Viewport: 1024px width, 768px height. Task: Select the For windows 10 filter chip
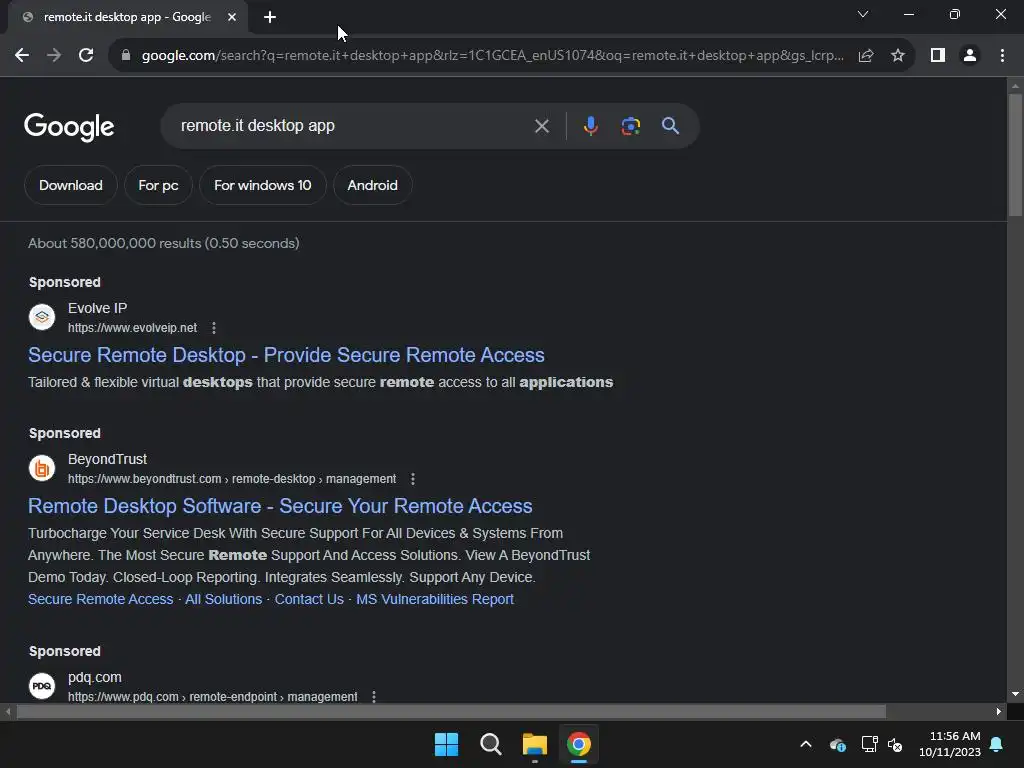click(x=263, y=185)
